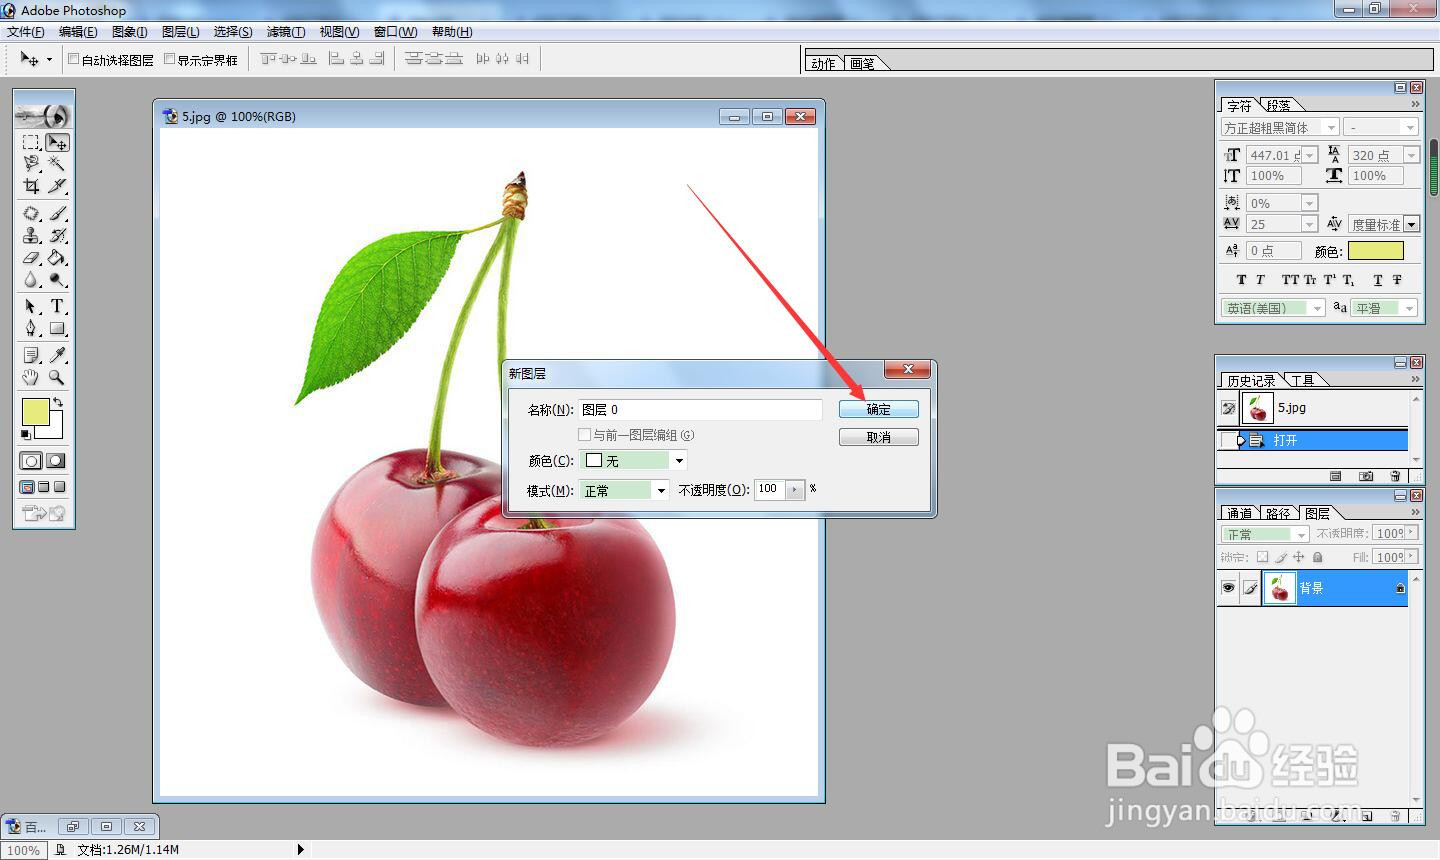Select the Lasso tool
1440x860 pixels.
coord(31,163)
